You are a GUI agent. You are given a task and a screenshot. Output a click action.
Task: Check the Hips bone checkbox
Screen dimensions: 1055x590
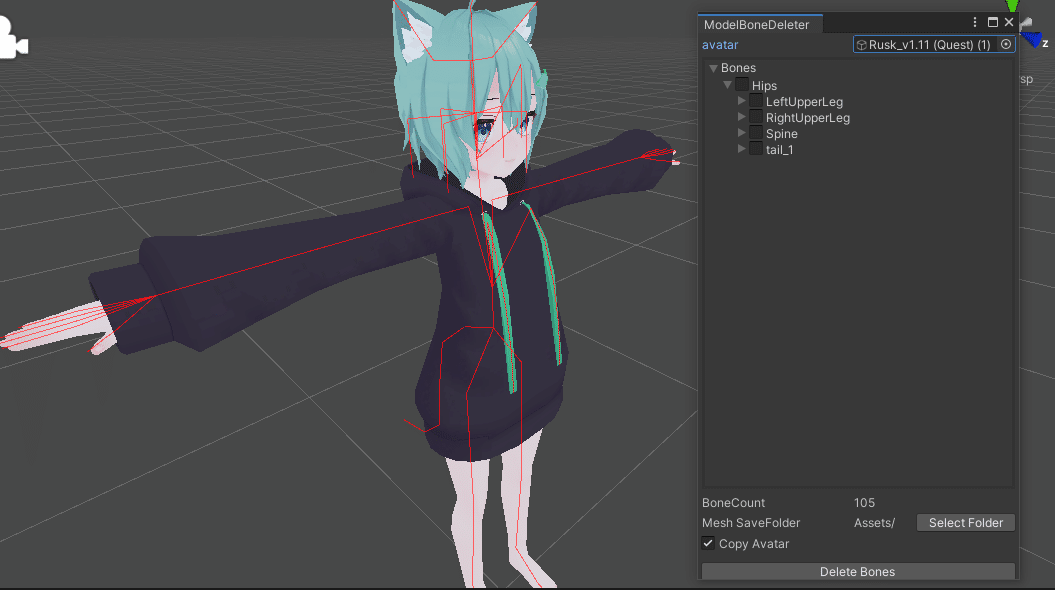click(741, 85)
